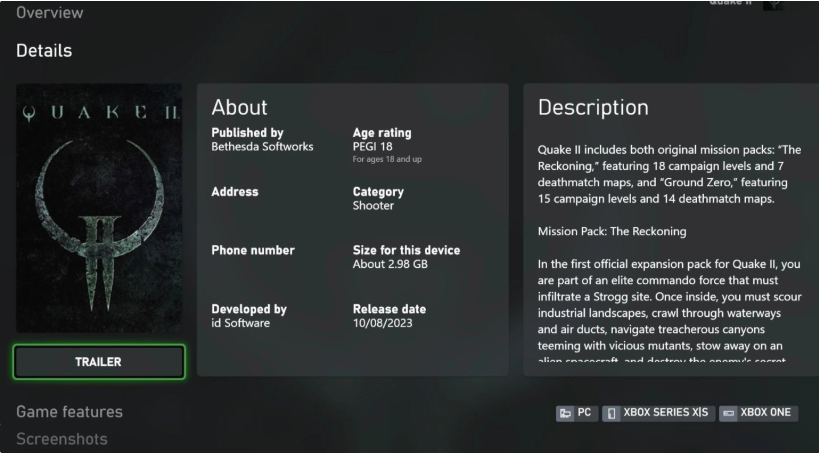The width and height of the screenshot is (819, 454).
Task: Go to Game features section
Action: tap(69, 412)
